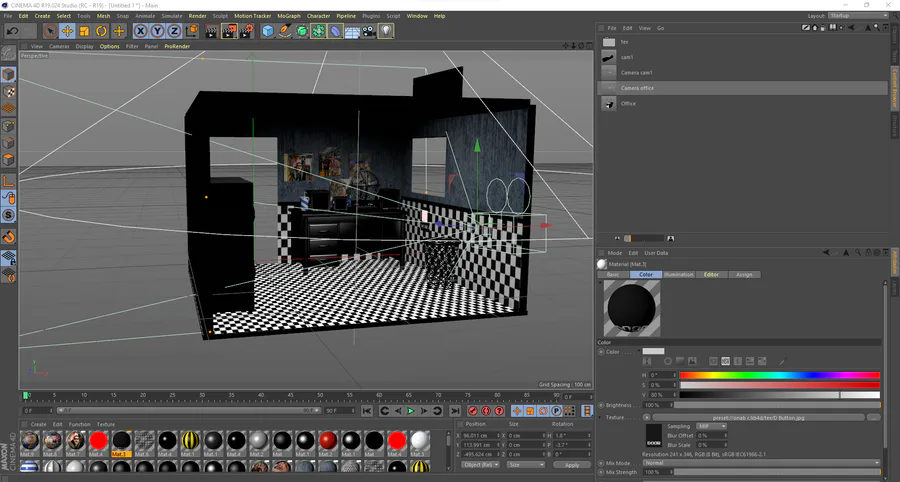Open the Texture arrow menu button

point(646,417)
